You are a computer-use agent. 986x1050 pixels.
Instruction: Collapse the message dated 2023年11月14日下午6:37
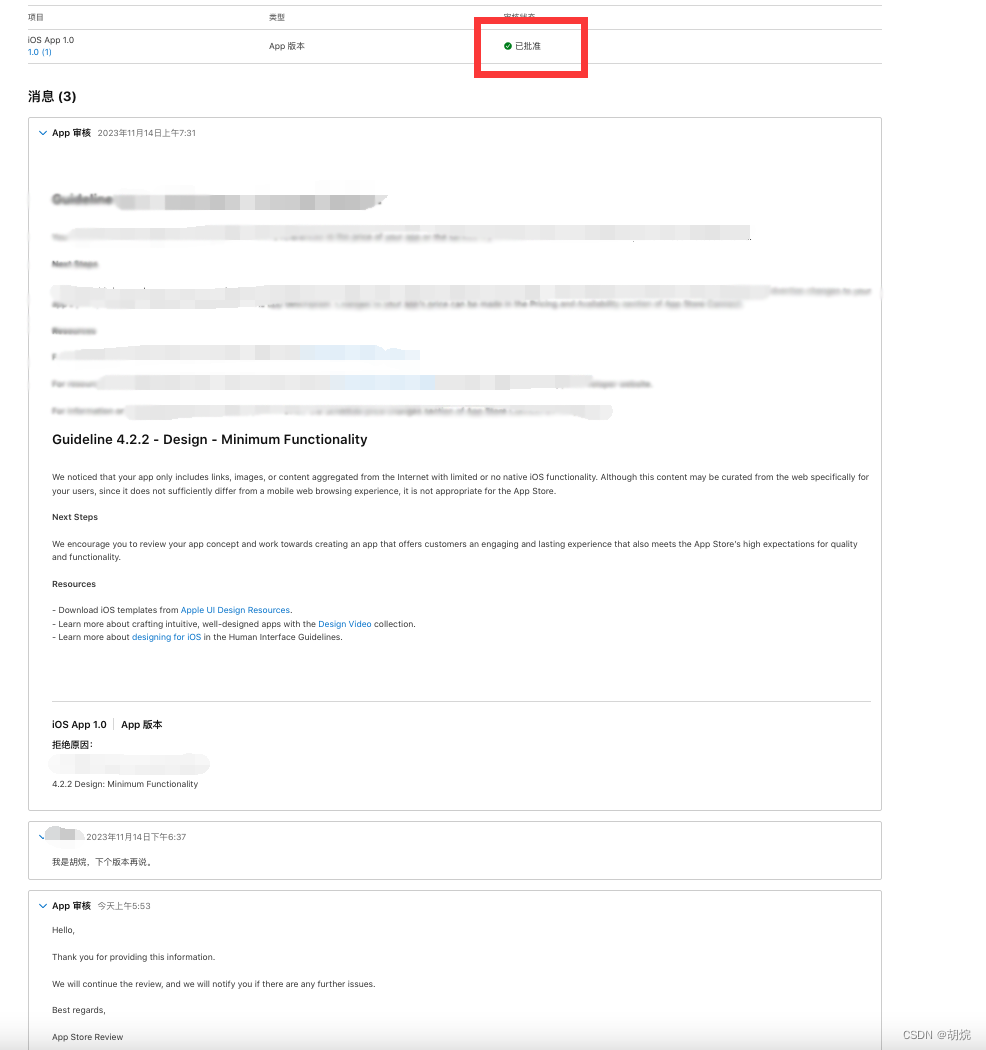[42, 837]
